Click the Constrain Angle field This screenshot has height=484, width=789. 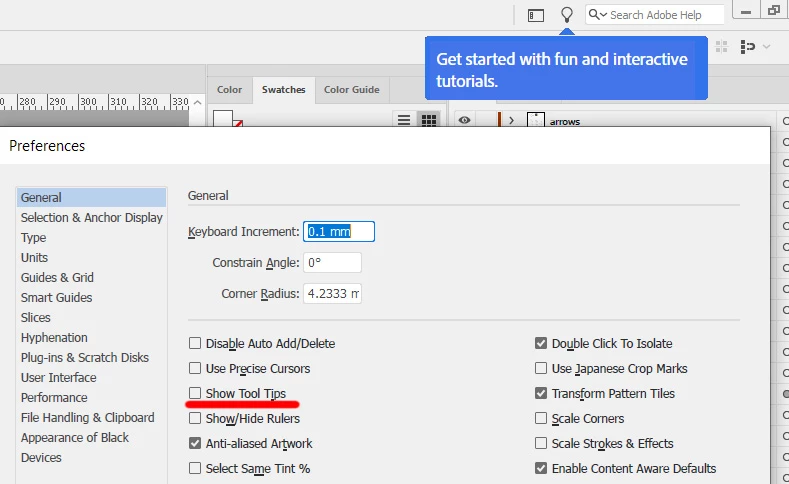[332, 263]
